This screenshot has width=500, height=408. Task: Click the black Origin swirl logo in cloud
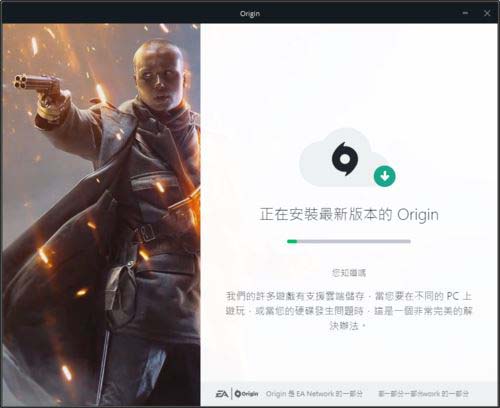tap(345, 159)
